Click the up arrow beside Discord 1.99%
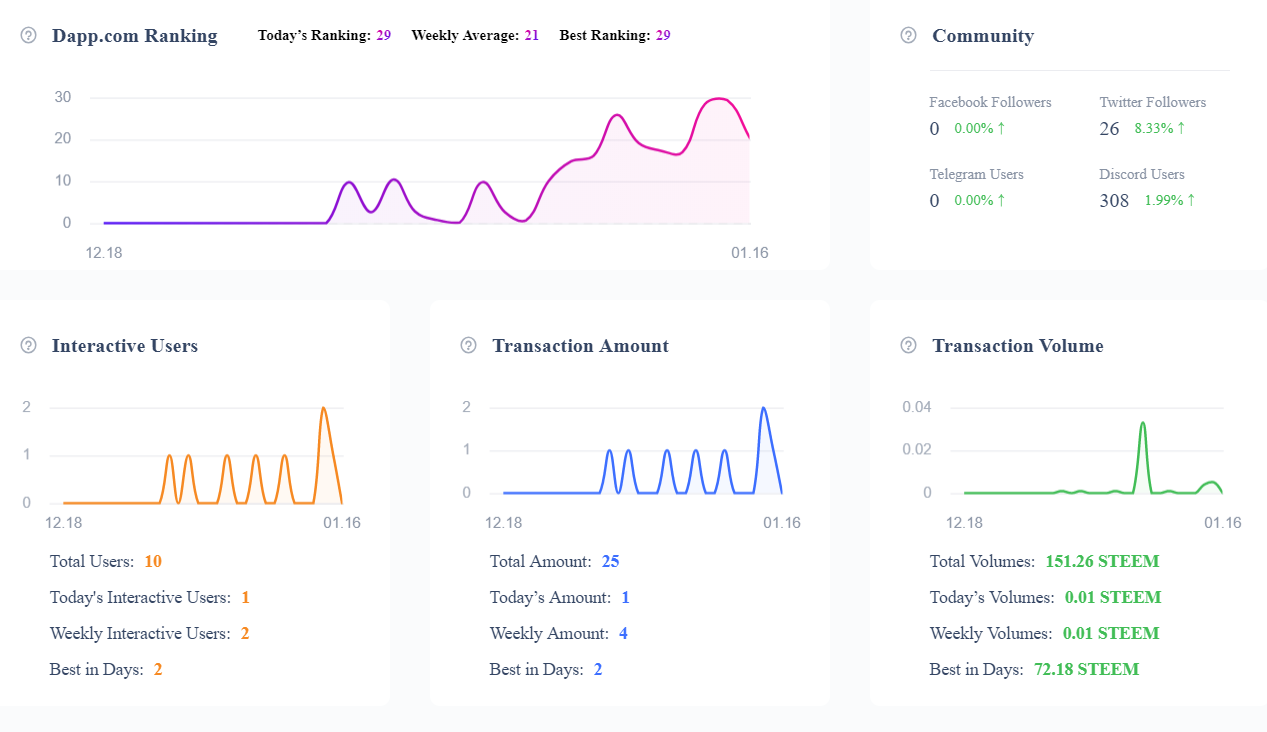 1191,200
